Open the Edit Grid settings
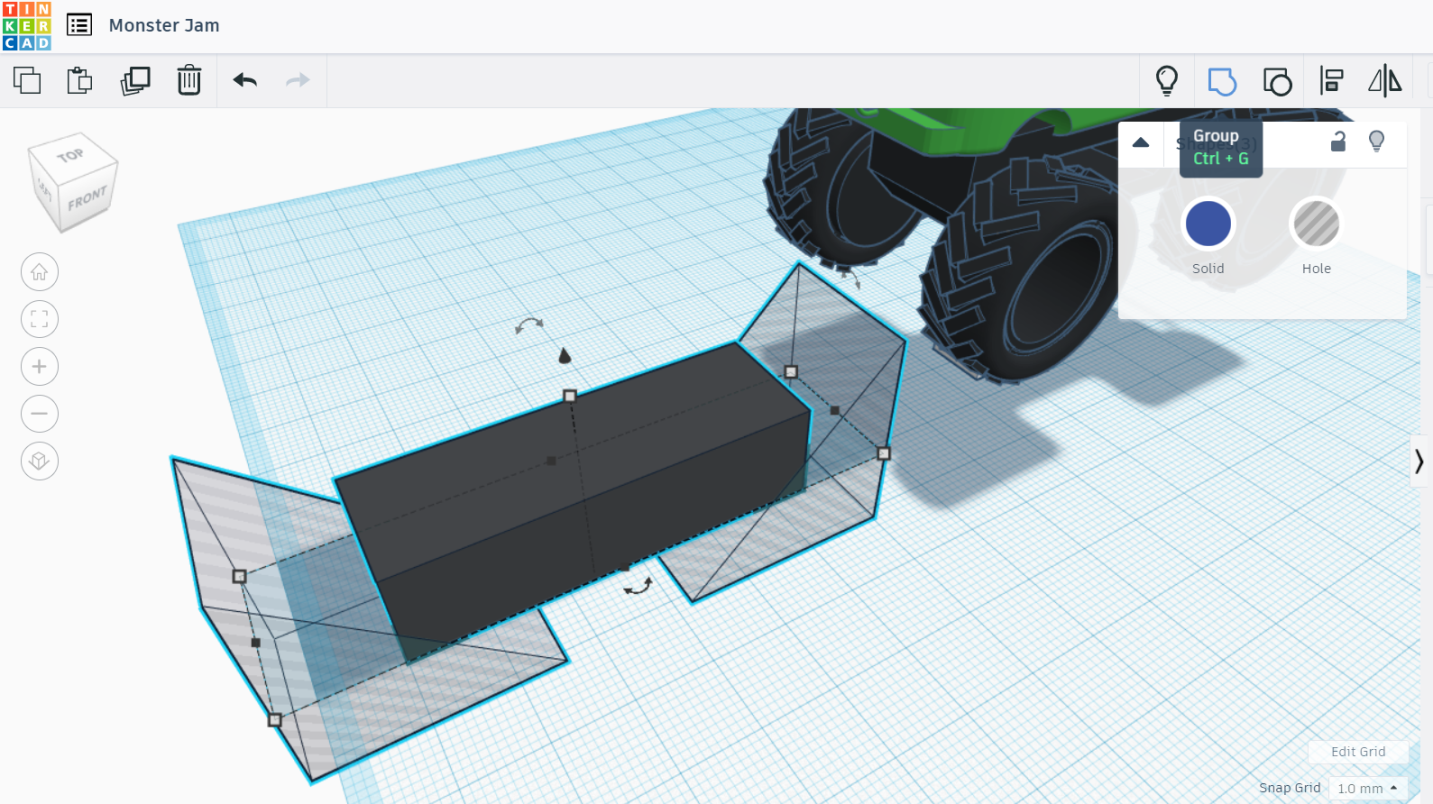 pyautogui.click(x=1358, y=752)
